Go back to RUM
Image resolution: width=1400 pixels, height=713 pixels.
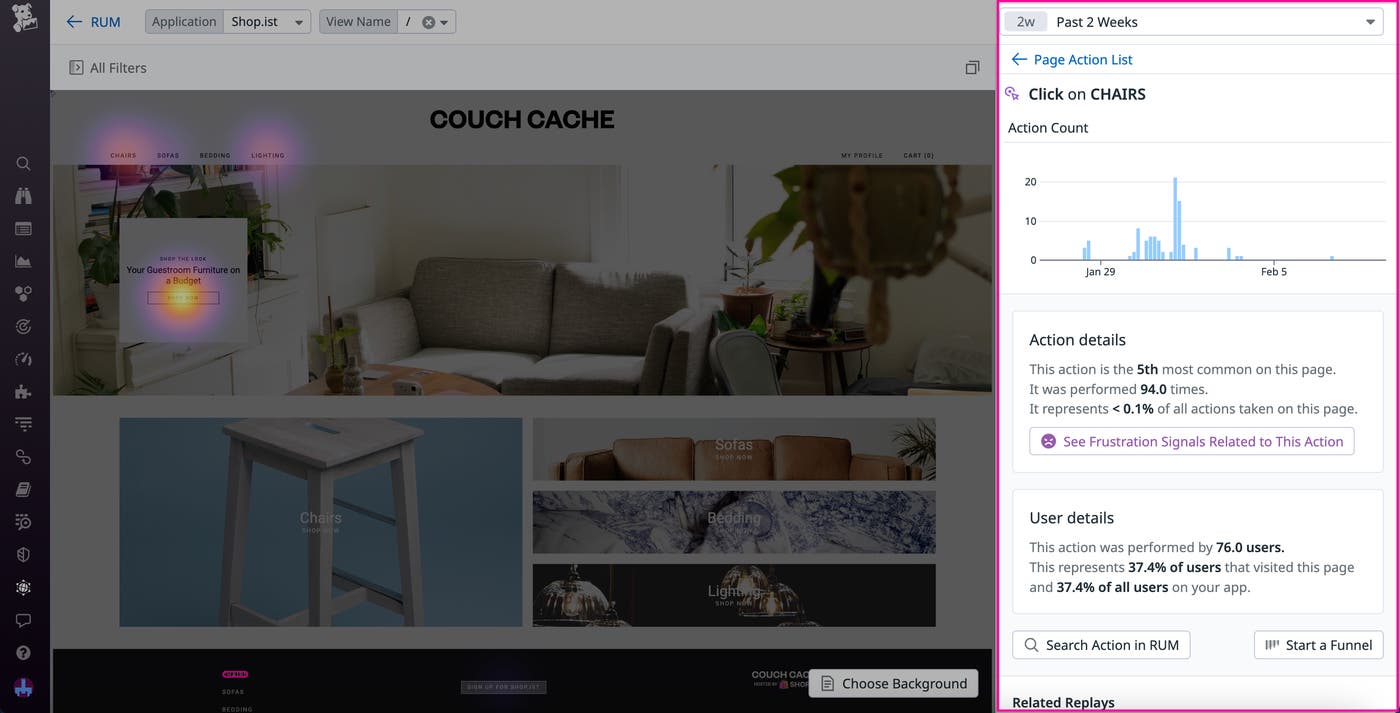pos(93,22)
